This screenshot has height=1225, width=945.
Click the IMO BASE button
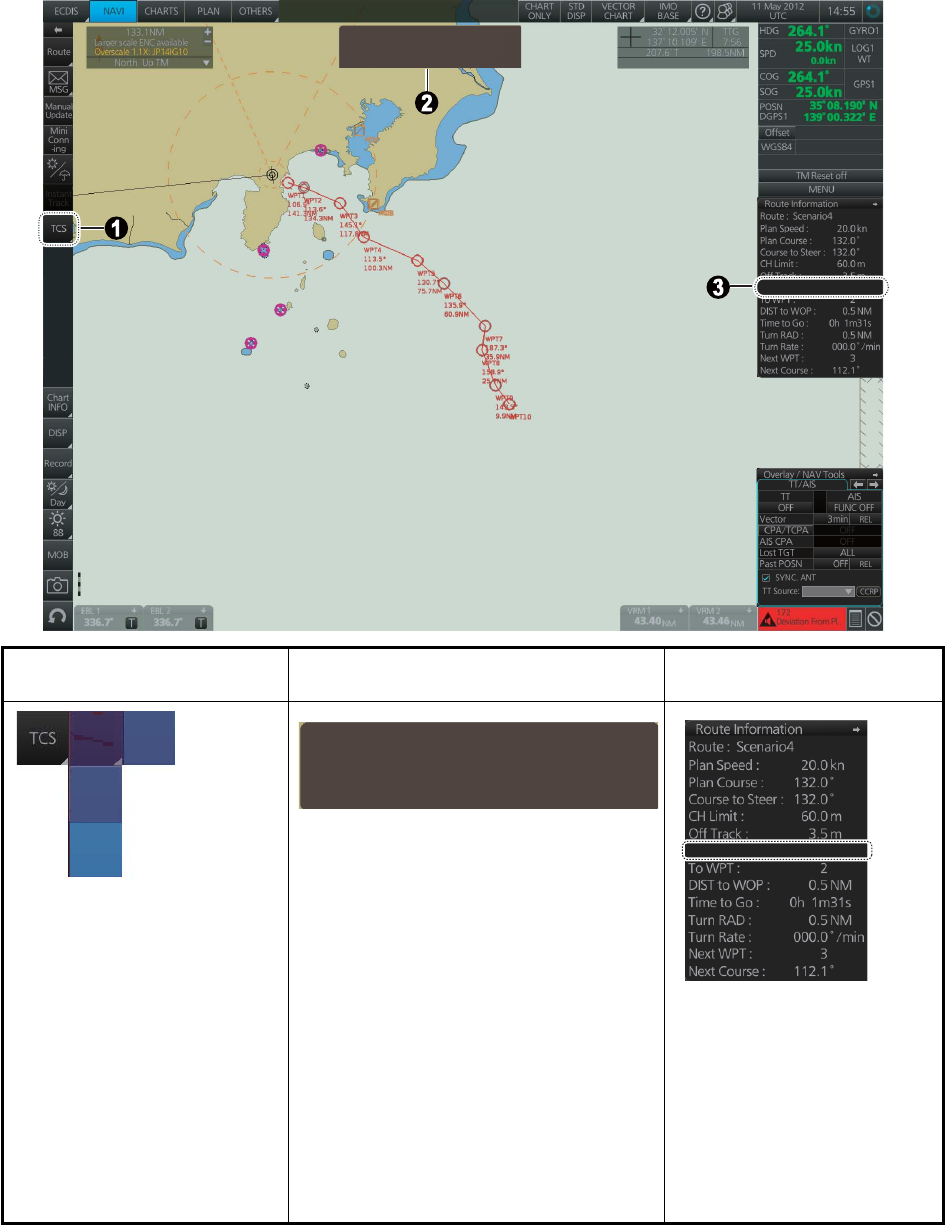[x=668, y=12]
